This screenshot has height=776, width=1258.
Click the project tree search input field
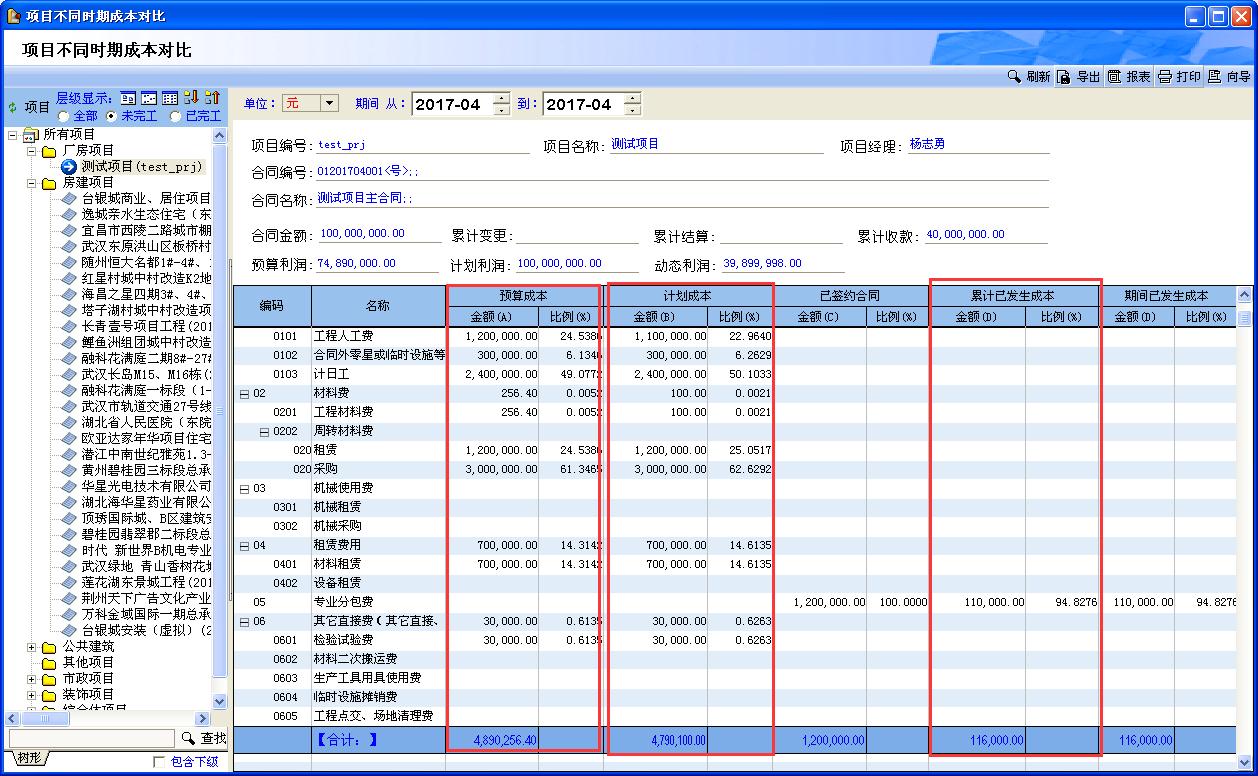(92, 738)
